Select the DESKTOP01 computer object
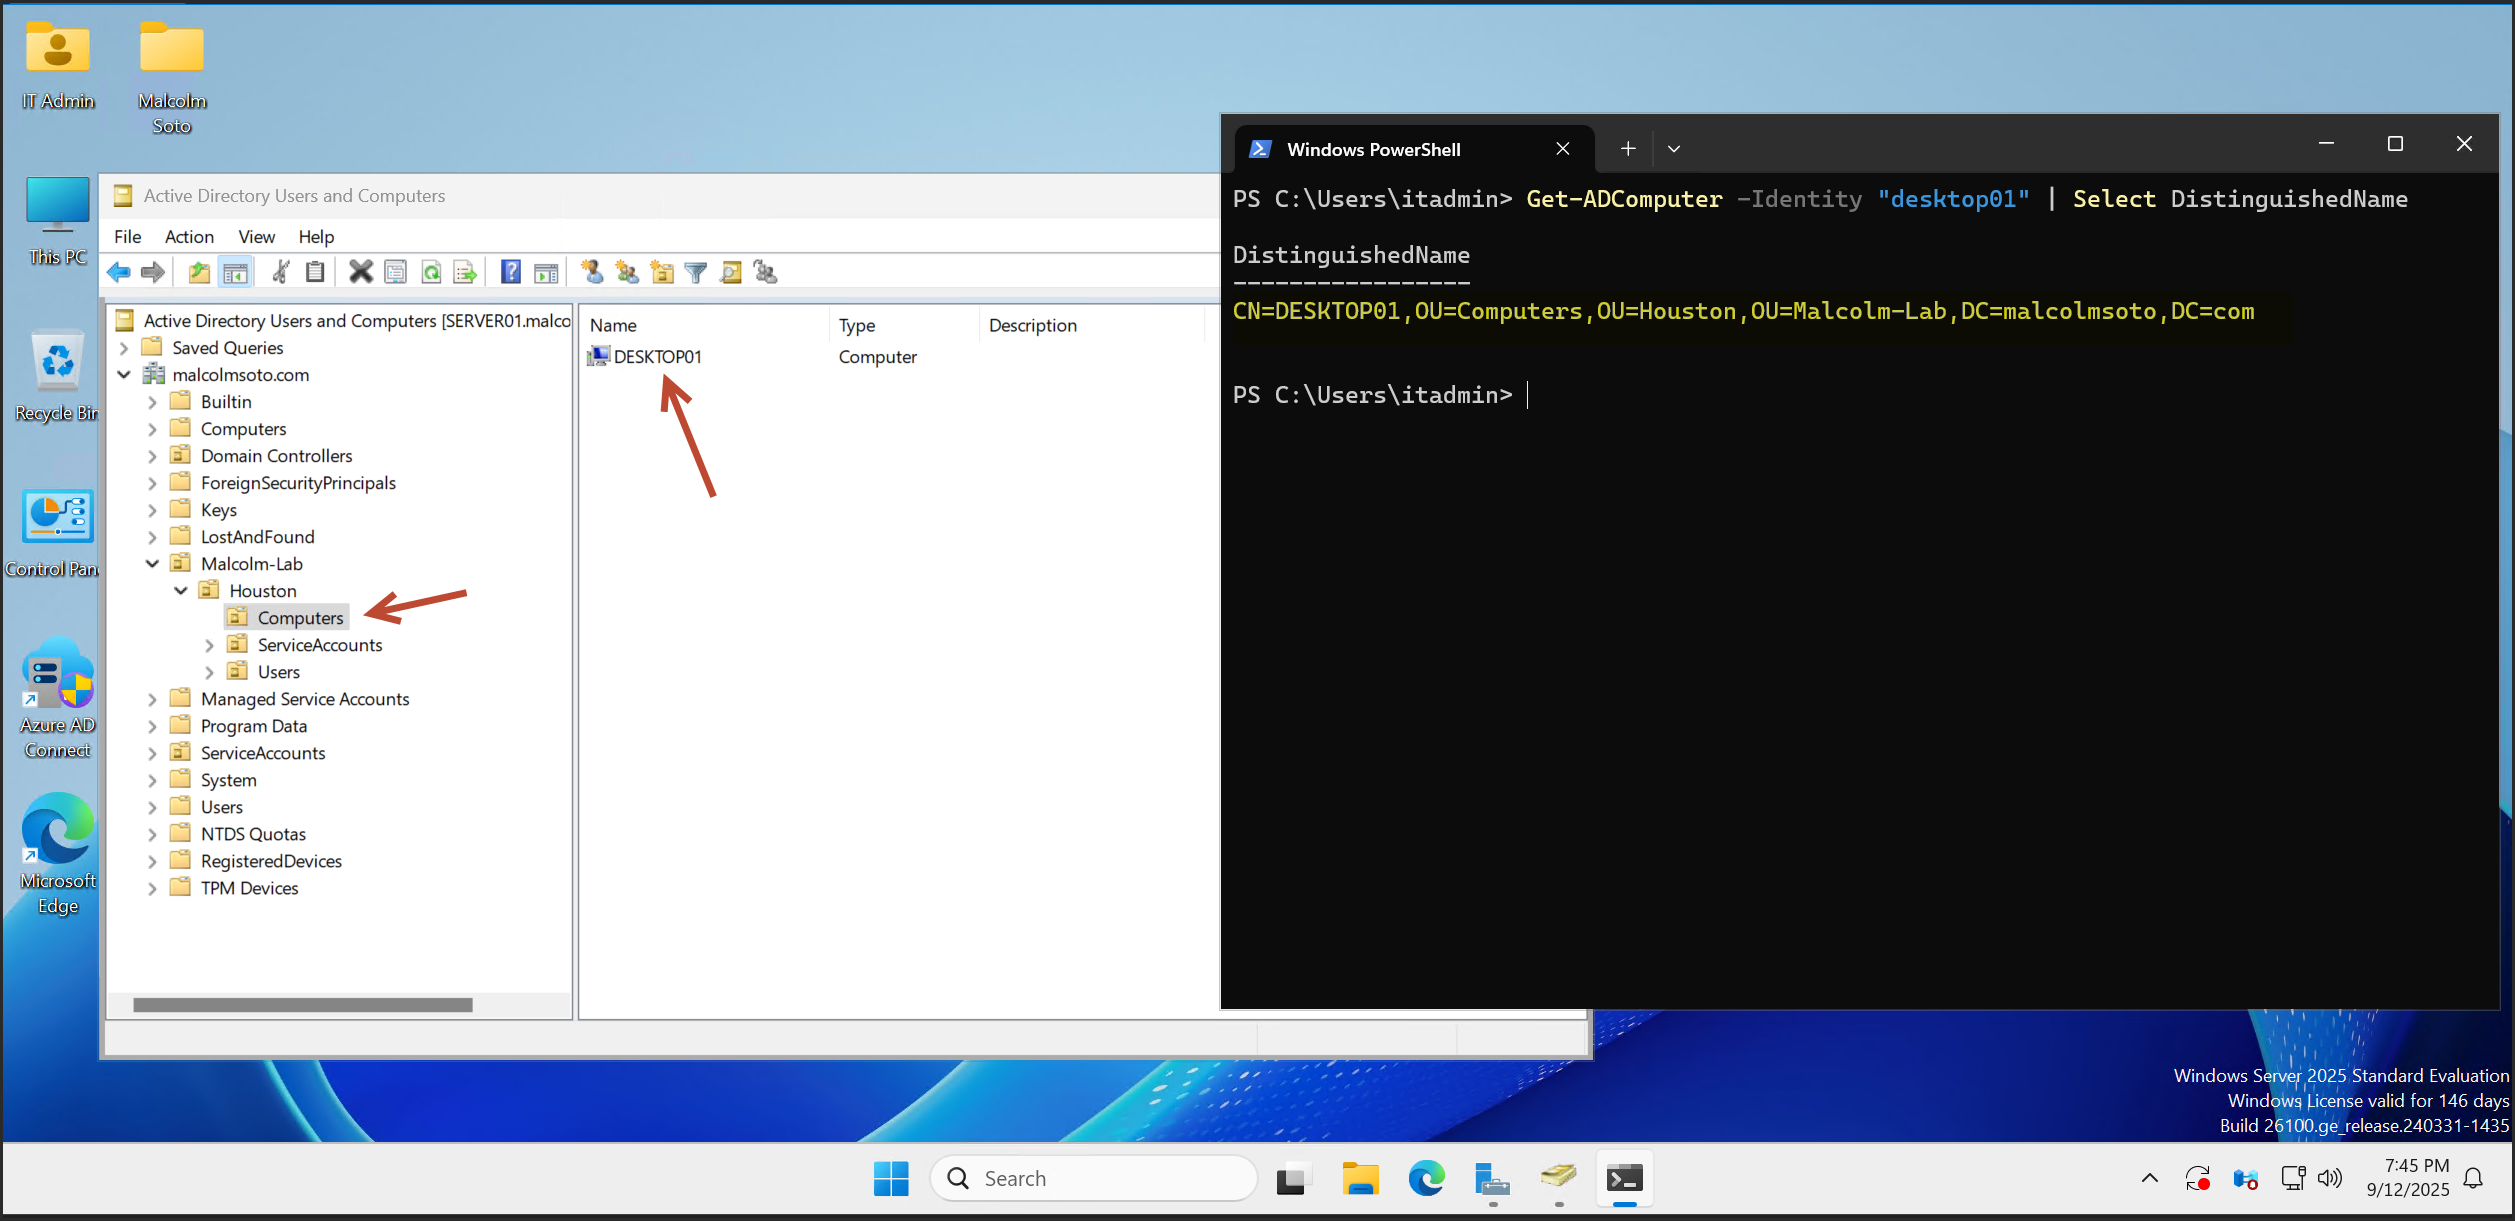 [657, 357]
